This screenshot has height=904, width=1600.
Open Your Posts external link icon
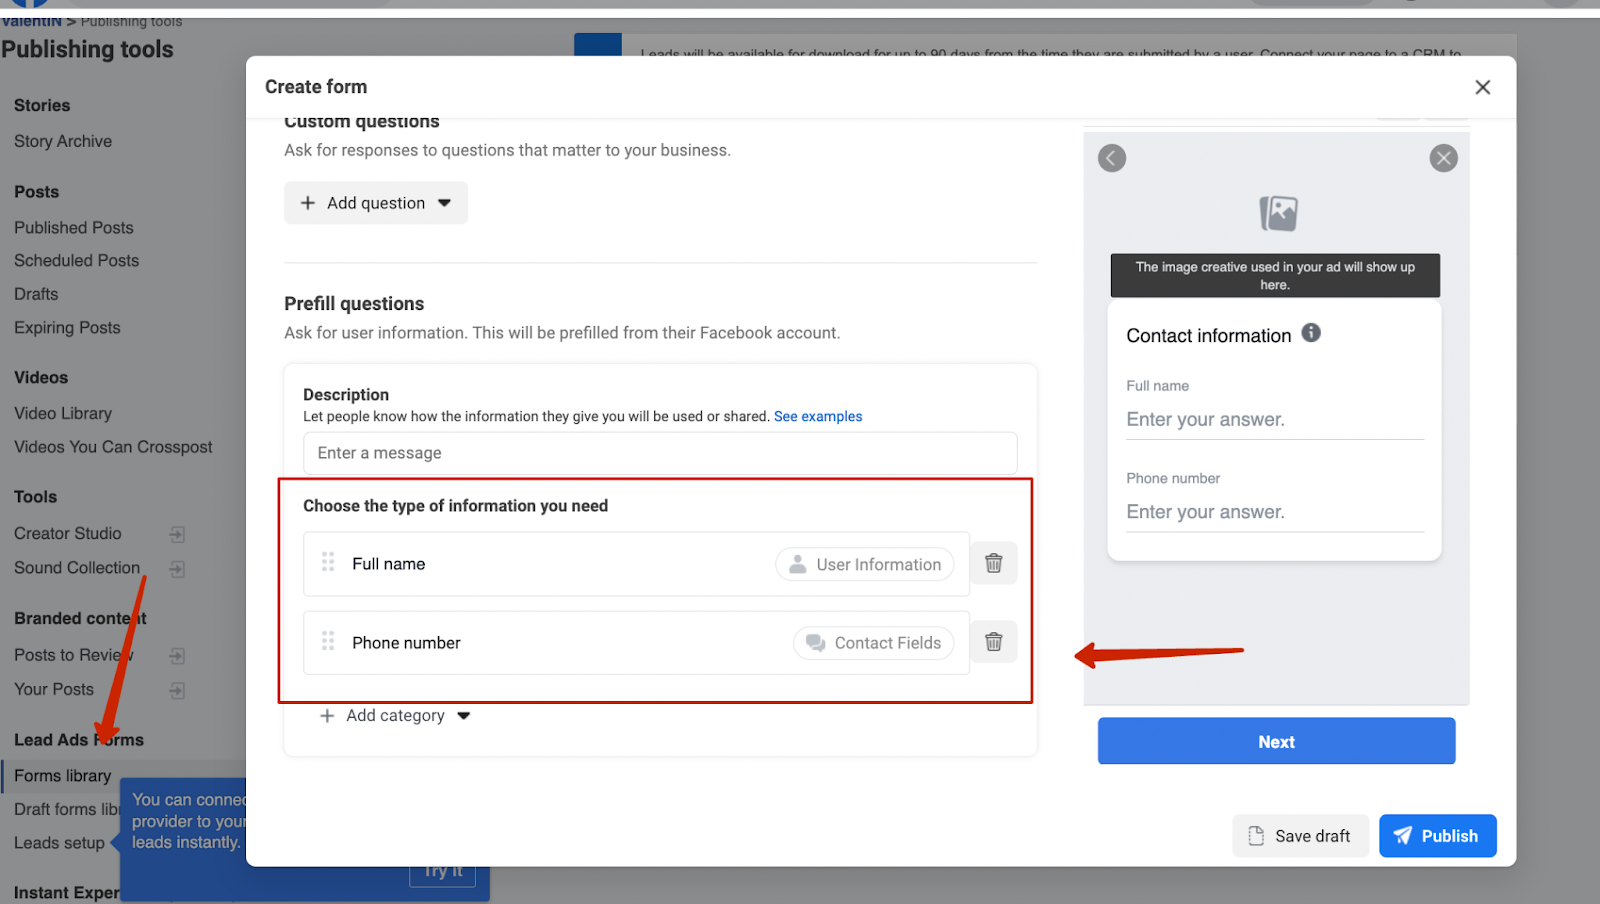[177, 690]
